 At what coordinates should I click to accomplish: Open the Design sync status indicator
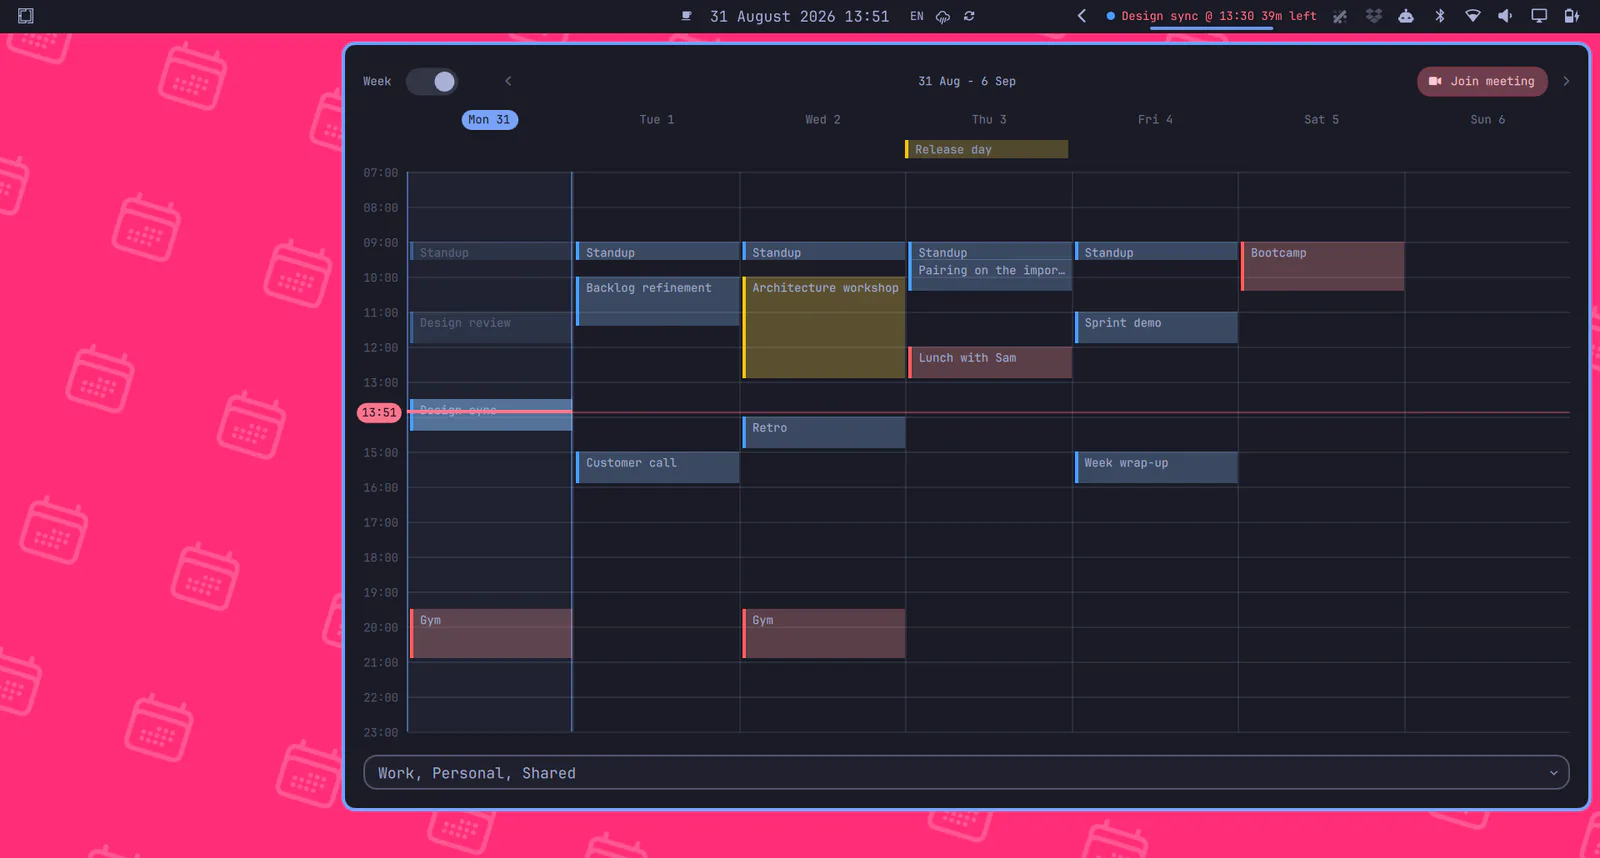(x=1211, y=16)
